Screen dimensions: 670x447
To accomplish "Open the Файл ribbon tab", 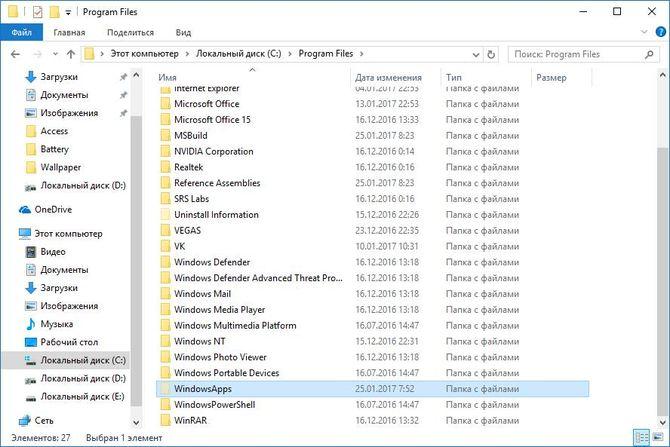I will [21, 32].
